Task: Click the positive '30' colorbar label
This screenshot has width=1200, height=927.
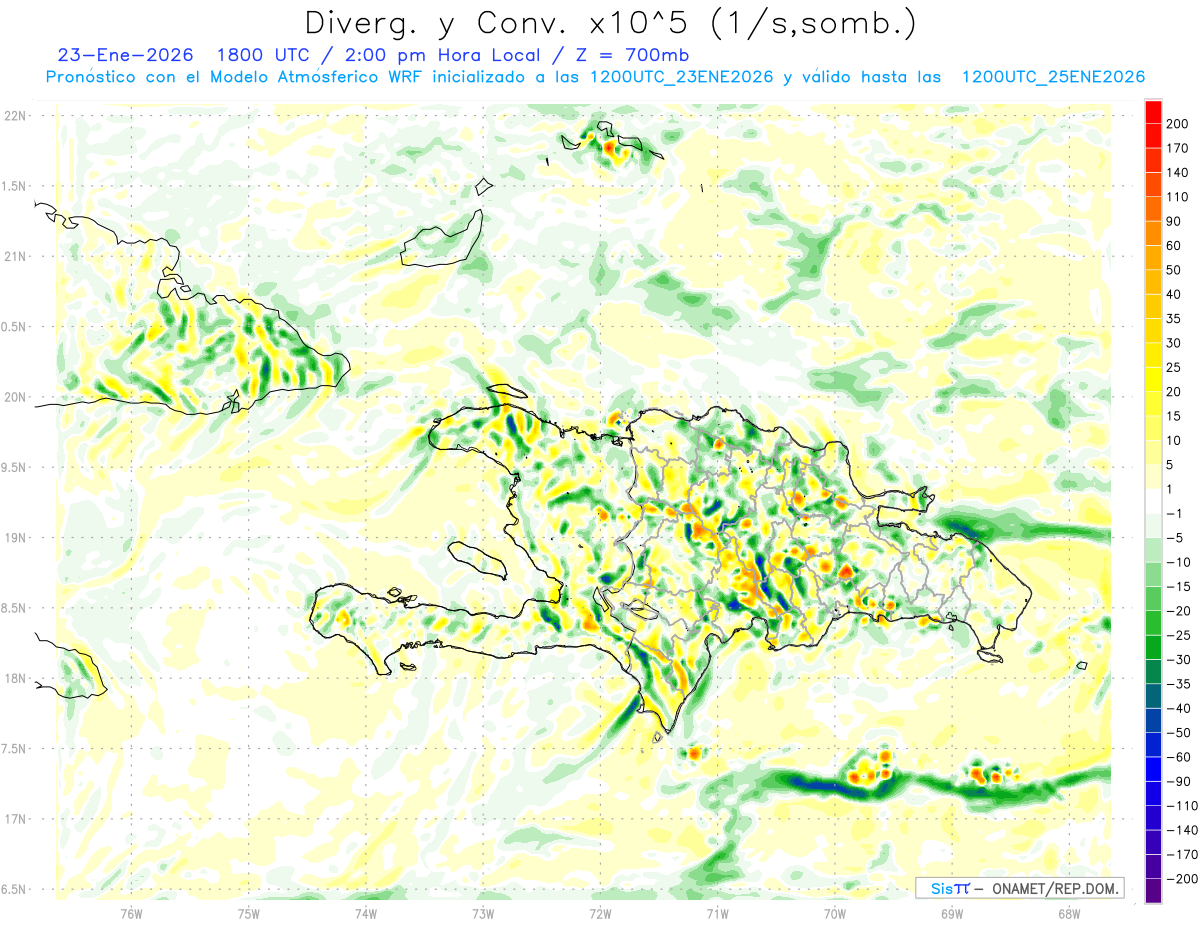Action: click(1174, 343)
